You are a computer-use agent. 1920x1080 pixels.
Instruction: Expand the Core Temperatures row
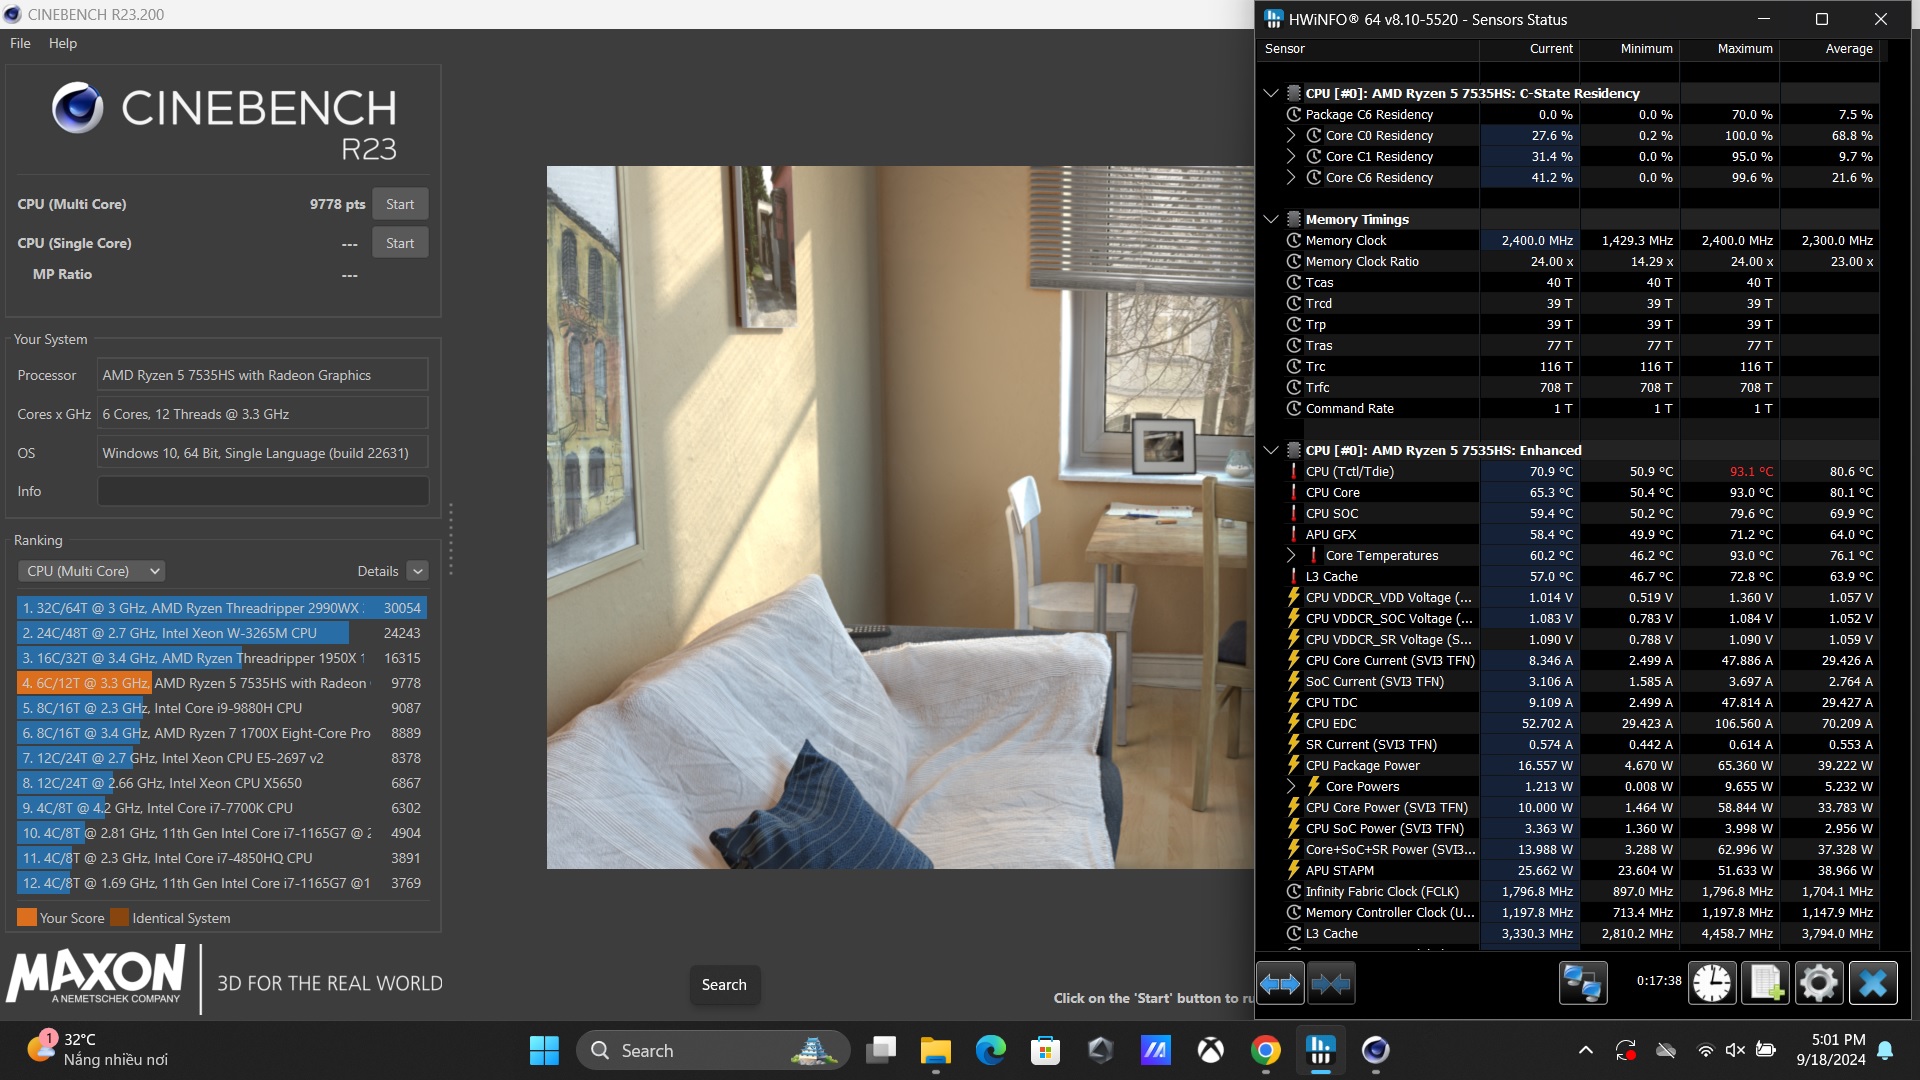point(1291,555)
